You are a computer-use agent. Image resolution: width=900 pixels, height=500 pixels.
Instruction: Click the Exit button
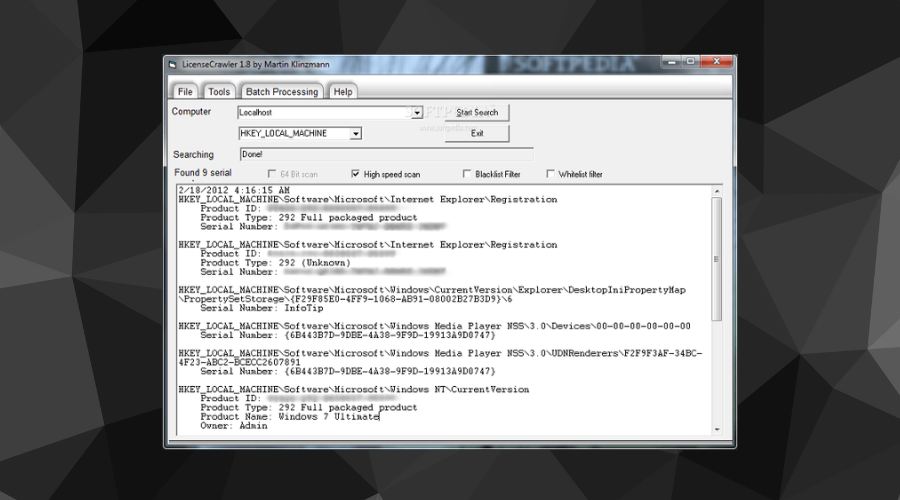click(x=477, y=133)
